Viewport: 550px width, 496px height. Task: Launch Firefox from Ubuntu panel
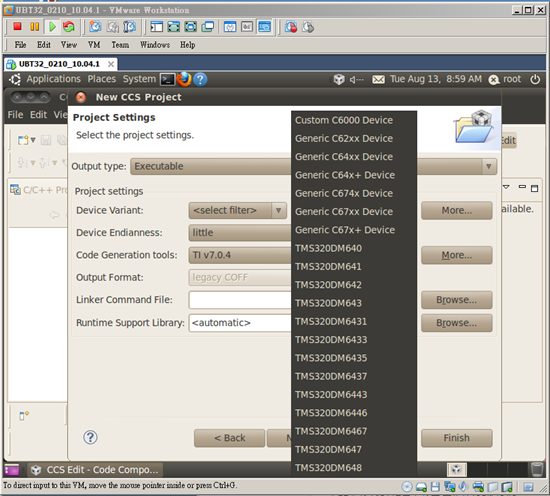point(184,79)
